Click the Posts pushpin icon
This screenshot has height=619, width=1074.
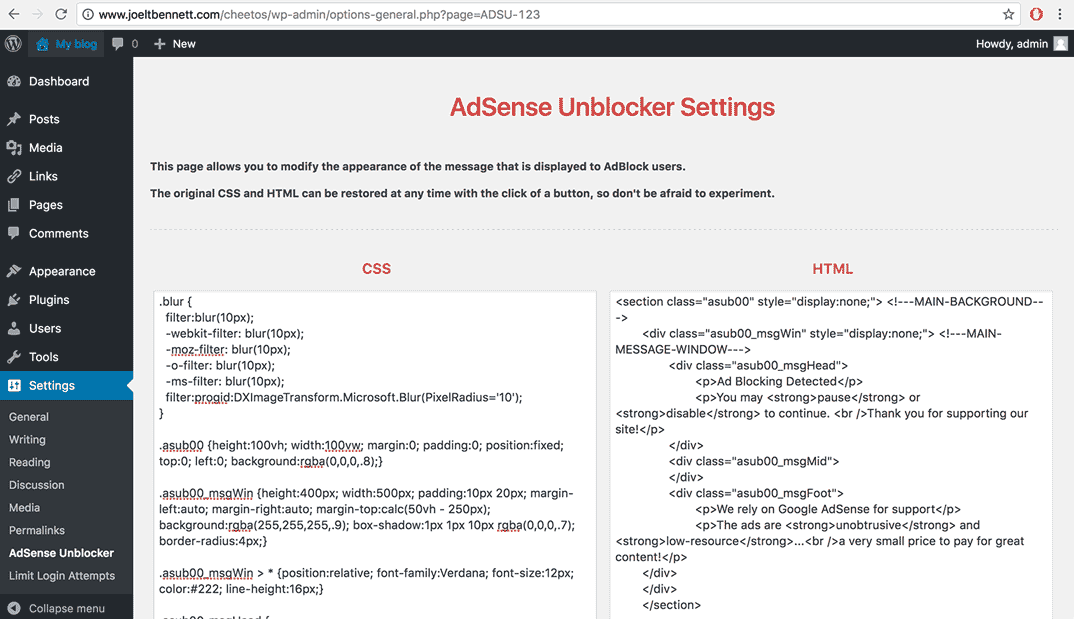click(14, 119)
